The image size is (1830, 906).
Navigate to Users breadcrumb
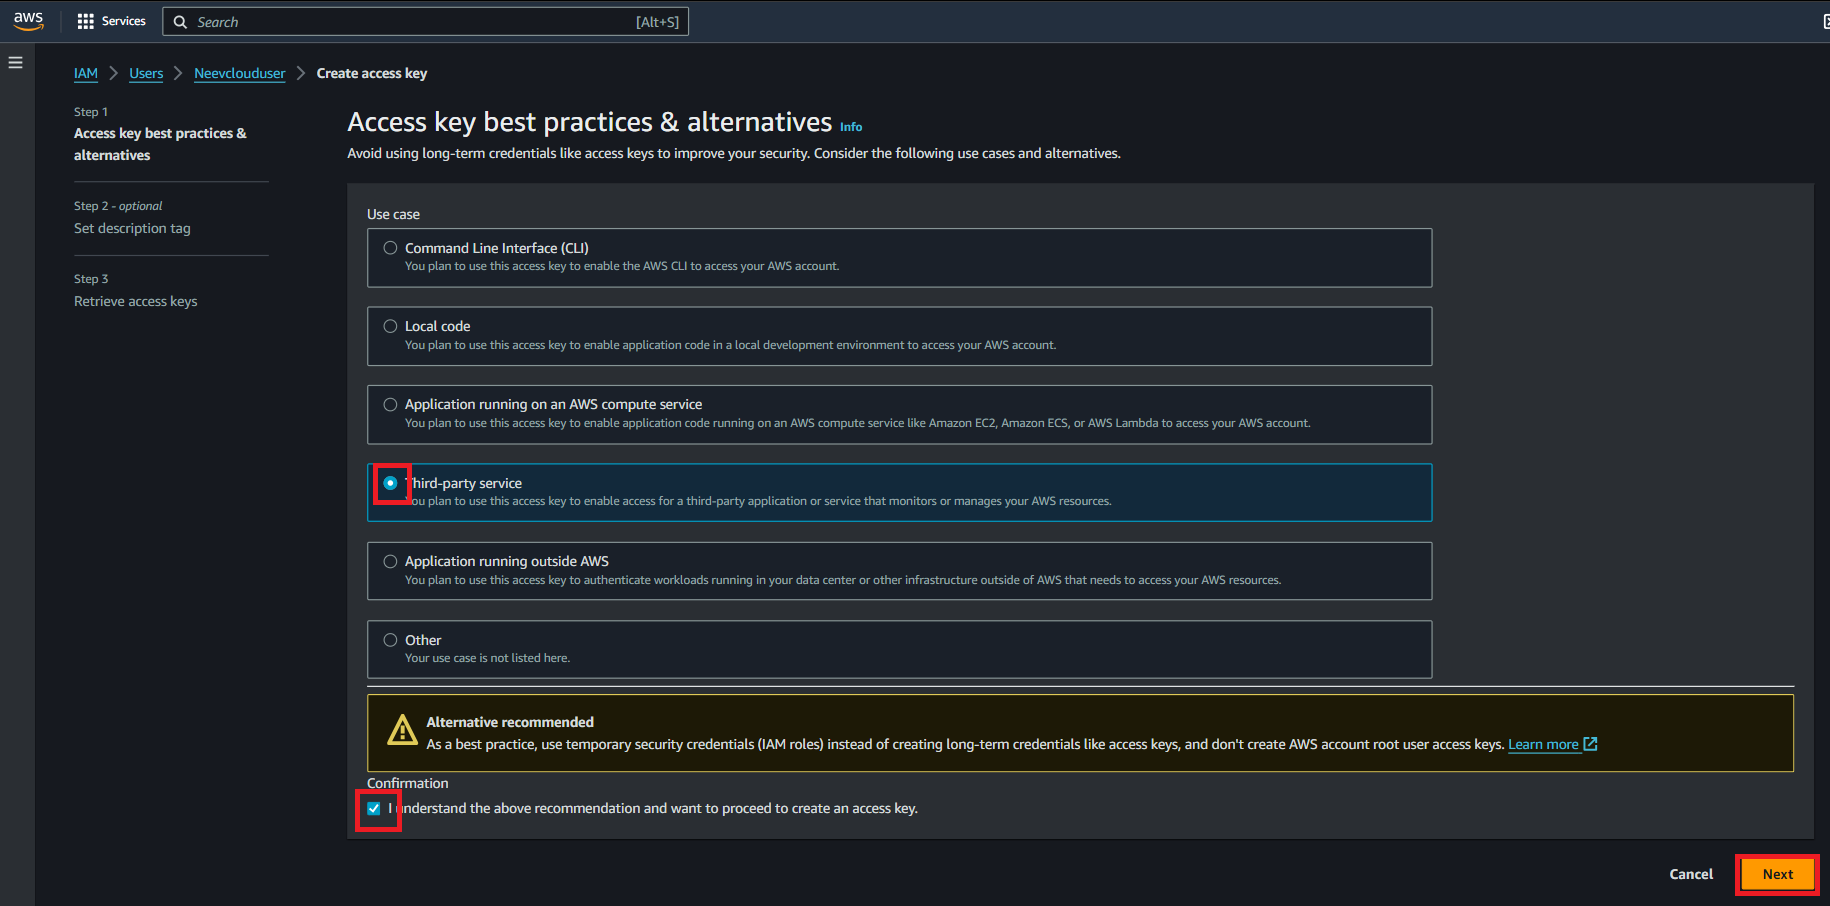tap(146, 73)
